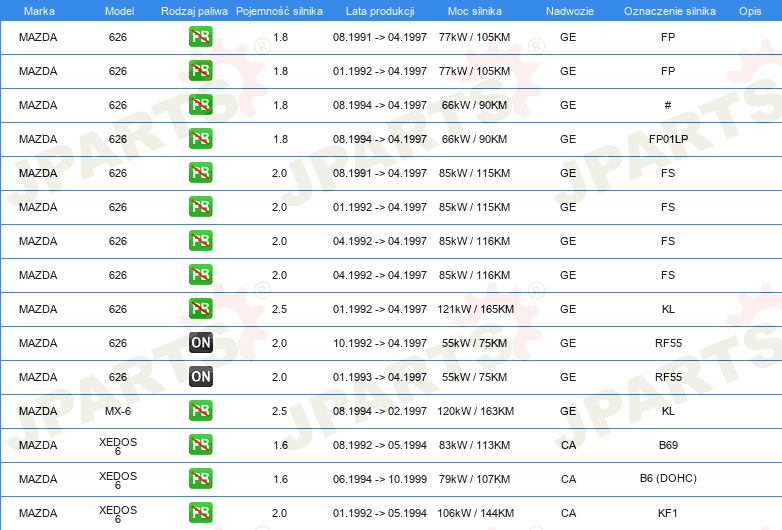Viewport: 782px width, 530px height.
Task: Click the petrol icon in the first 626 row
Action: click(x=200, y=36)
